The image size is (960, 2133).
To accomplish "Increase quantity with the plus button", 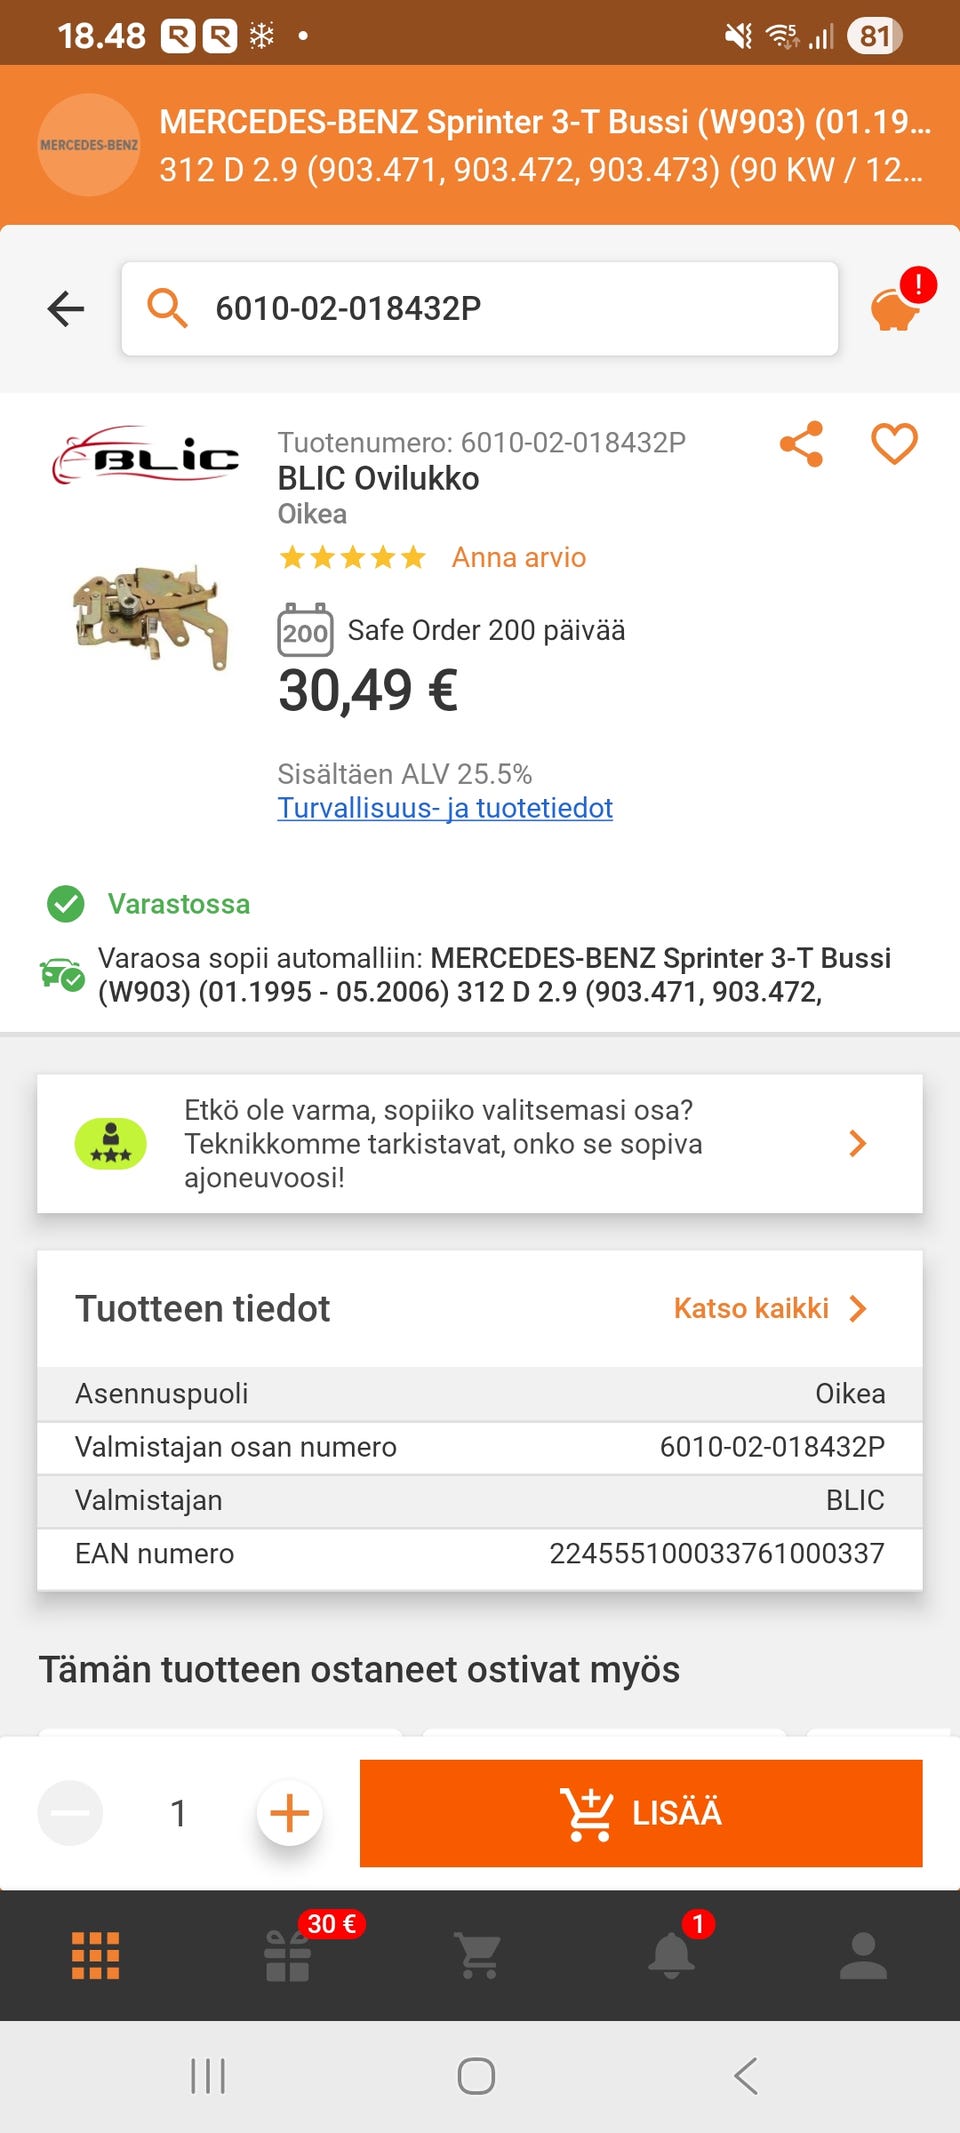I will coord(289,1813).
